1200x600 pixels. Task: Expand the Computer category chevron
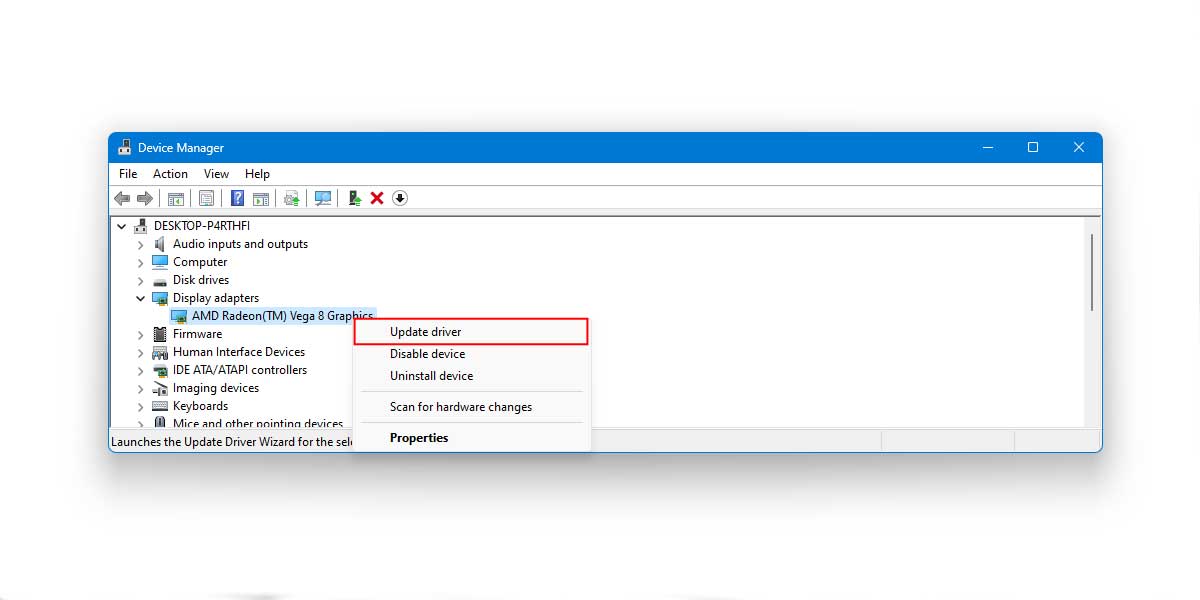141,262
